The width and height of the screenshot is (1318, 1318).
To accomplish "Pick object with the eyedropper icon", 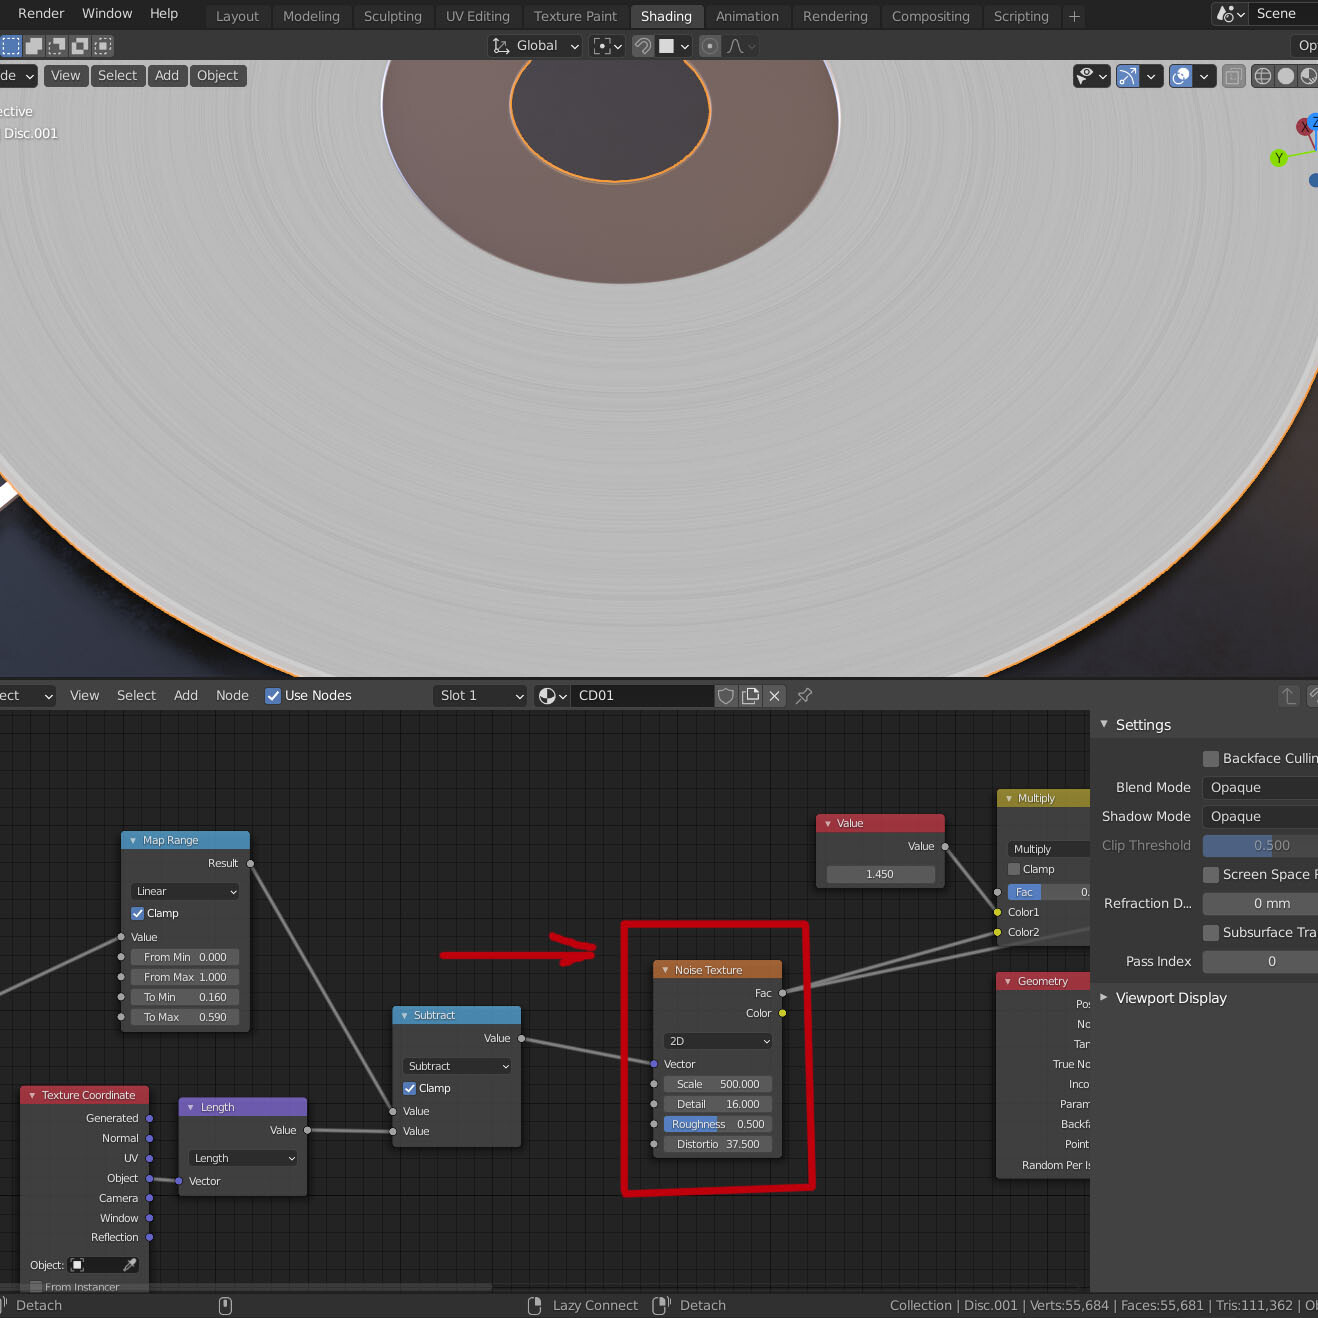I will click(x=129, y=1265).
